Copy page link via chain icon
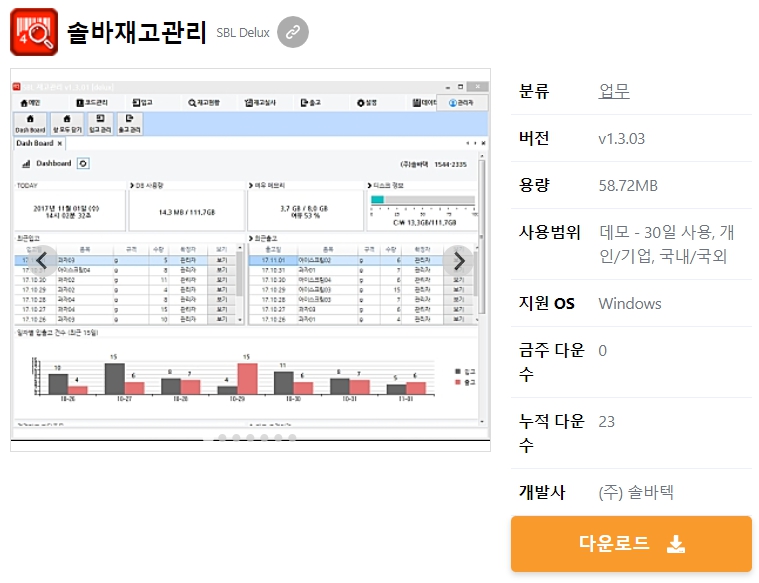 click(x=293, y=32)
